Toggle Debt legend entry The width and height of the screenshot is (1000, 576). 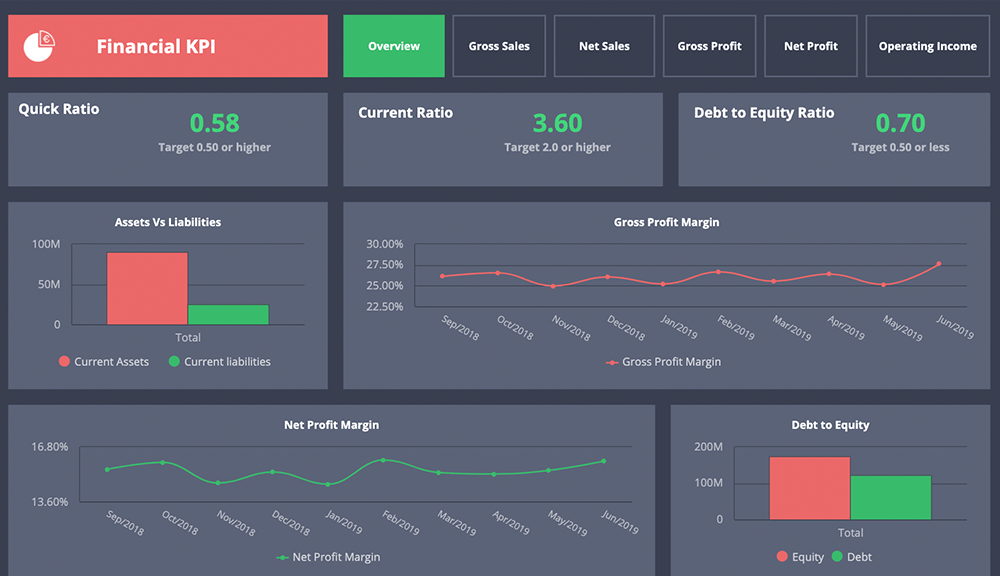(x=852, y=557)
